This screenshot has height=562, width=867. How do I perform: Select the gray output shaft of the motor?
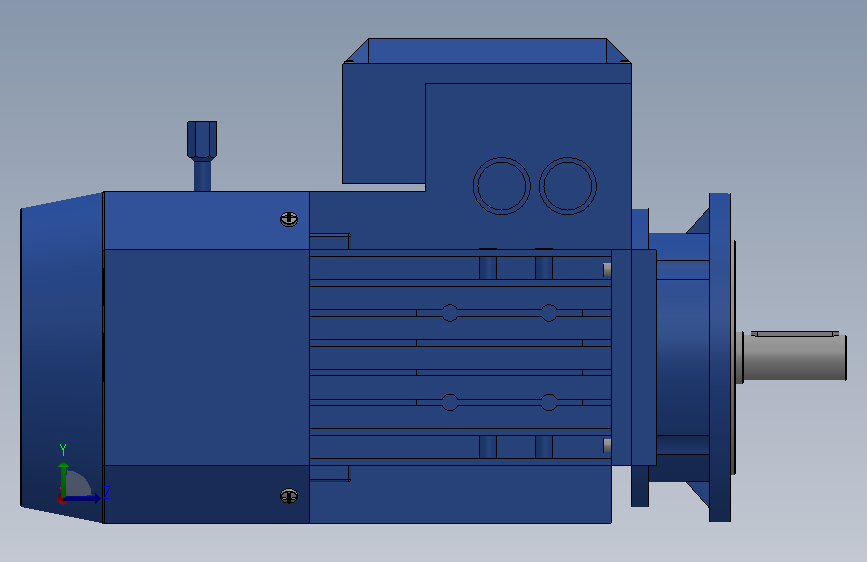794,357
